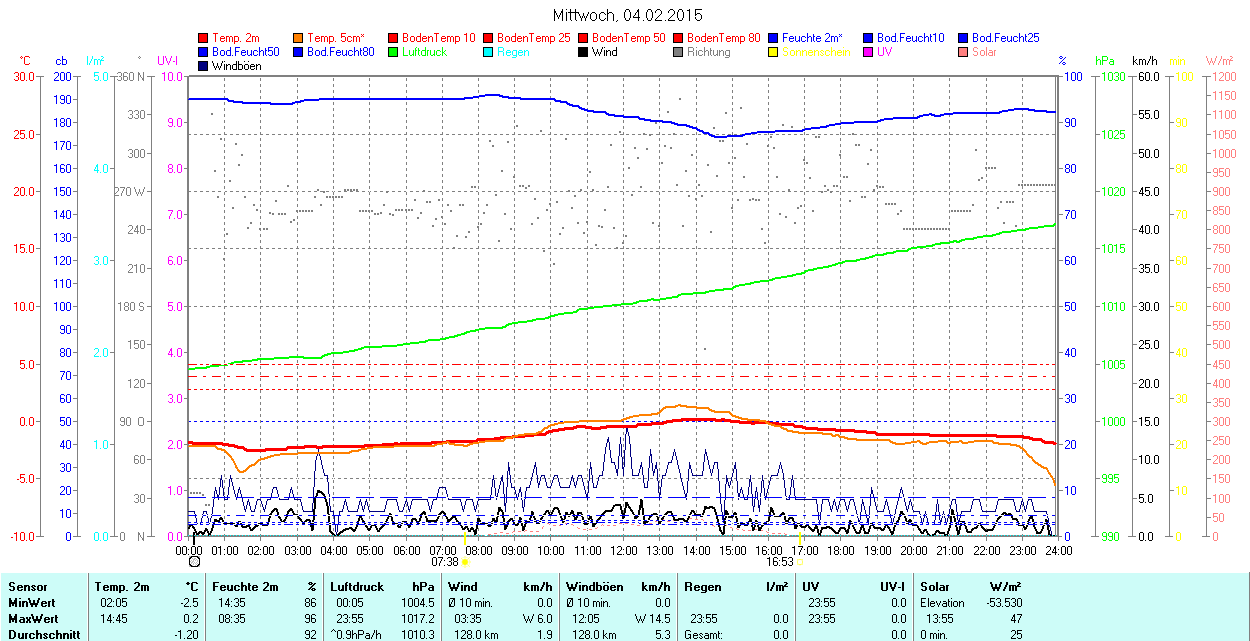Click the green Luftdruck legend square

click(394, 52)
